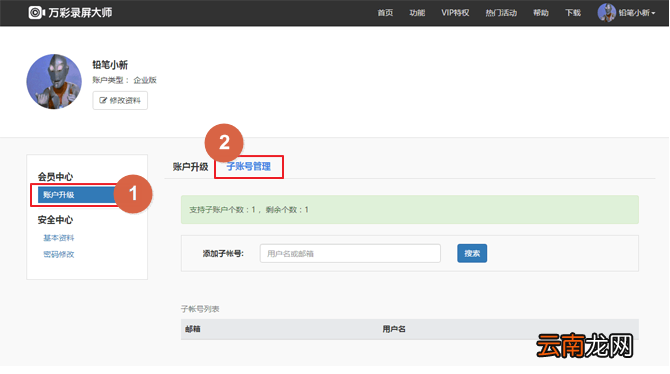The image size is (670, 374).
Task: Open 密码修改 in the sidebar
Action: 59,254
